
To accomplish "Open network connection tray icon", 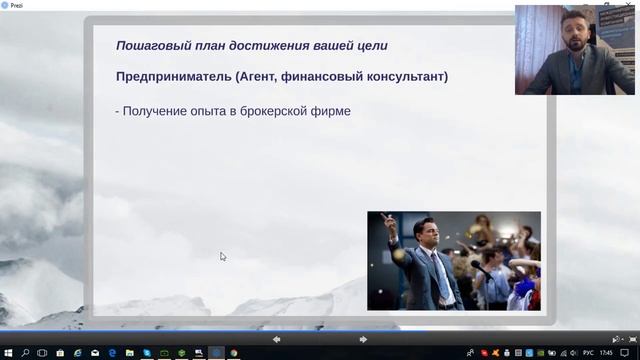I will [x=563, y=353].
